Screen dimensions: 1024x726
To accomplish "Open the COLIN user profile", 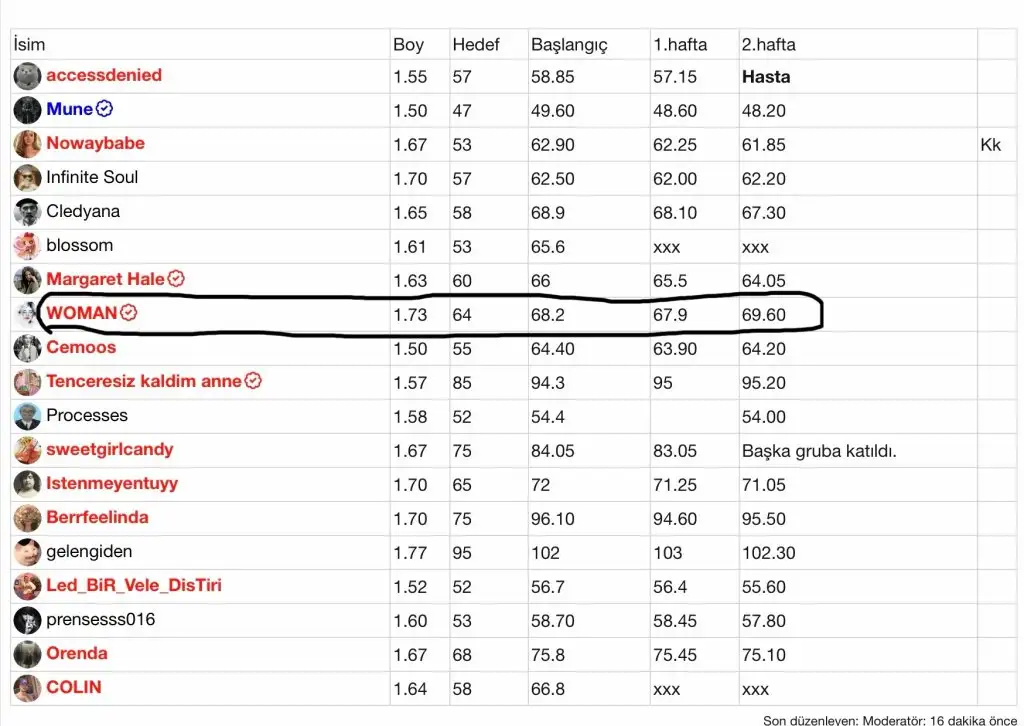I will click(74, 687).
